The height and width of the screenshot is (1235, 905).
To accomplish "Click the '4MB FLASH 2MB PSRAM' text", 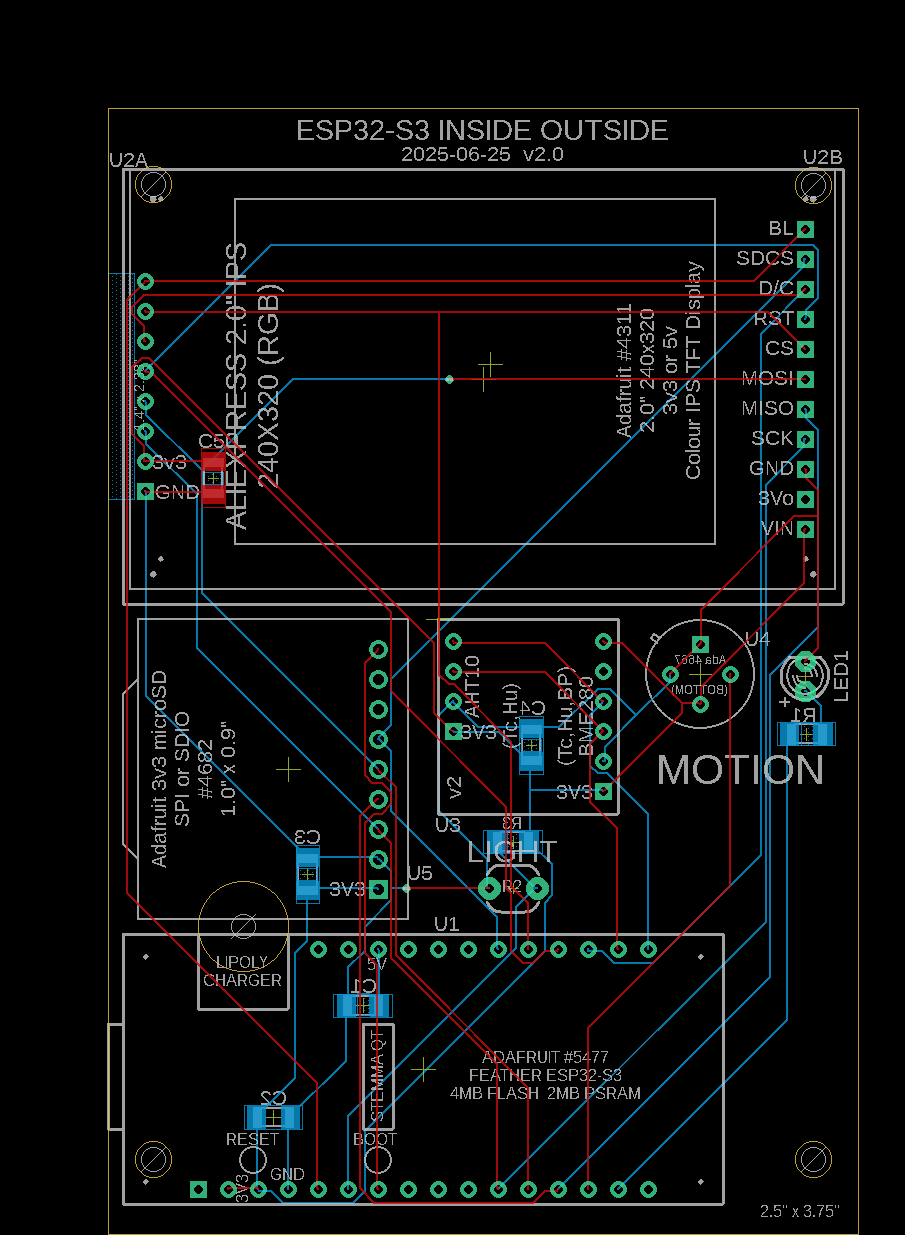I will point(545,1093).
